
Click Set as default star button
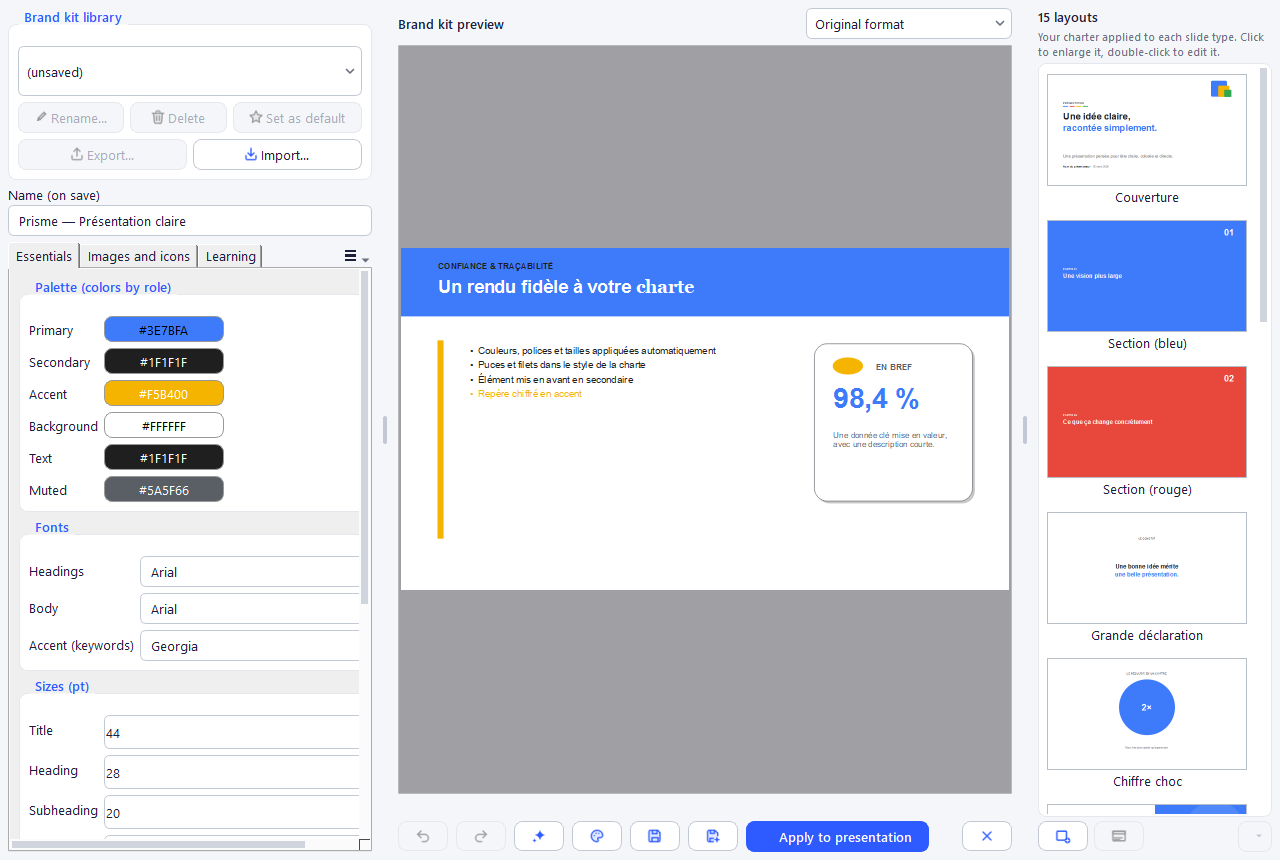pyautogui.click(x=297, y=118)
